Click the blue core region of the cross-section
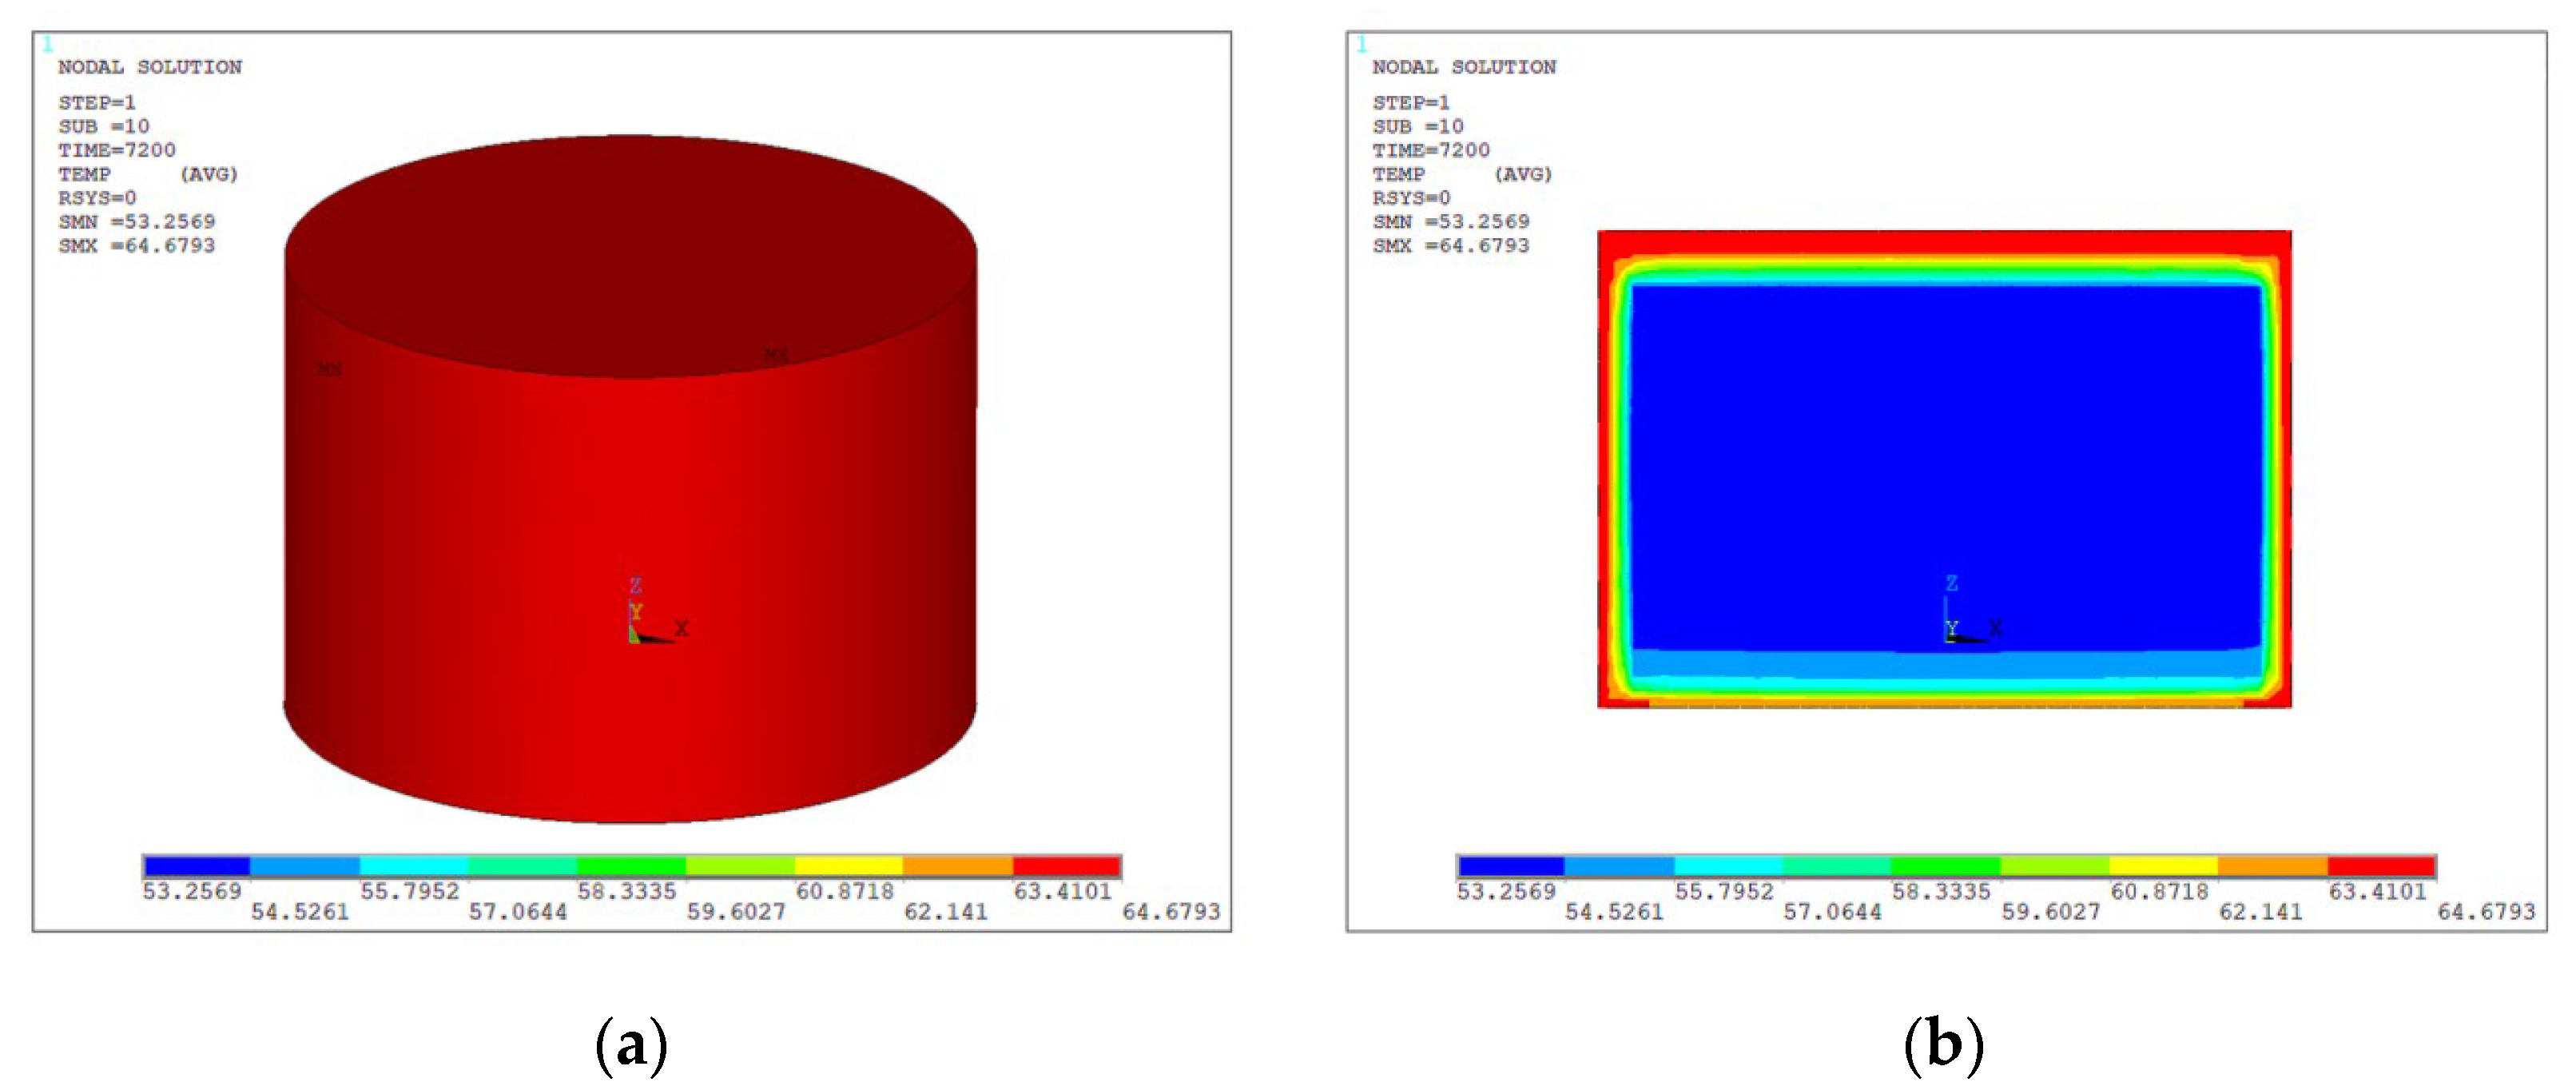Image resolution: width=2576 pixels, height=1090 pixels. coord(1945,460)
